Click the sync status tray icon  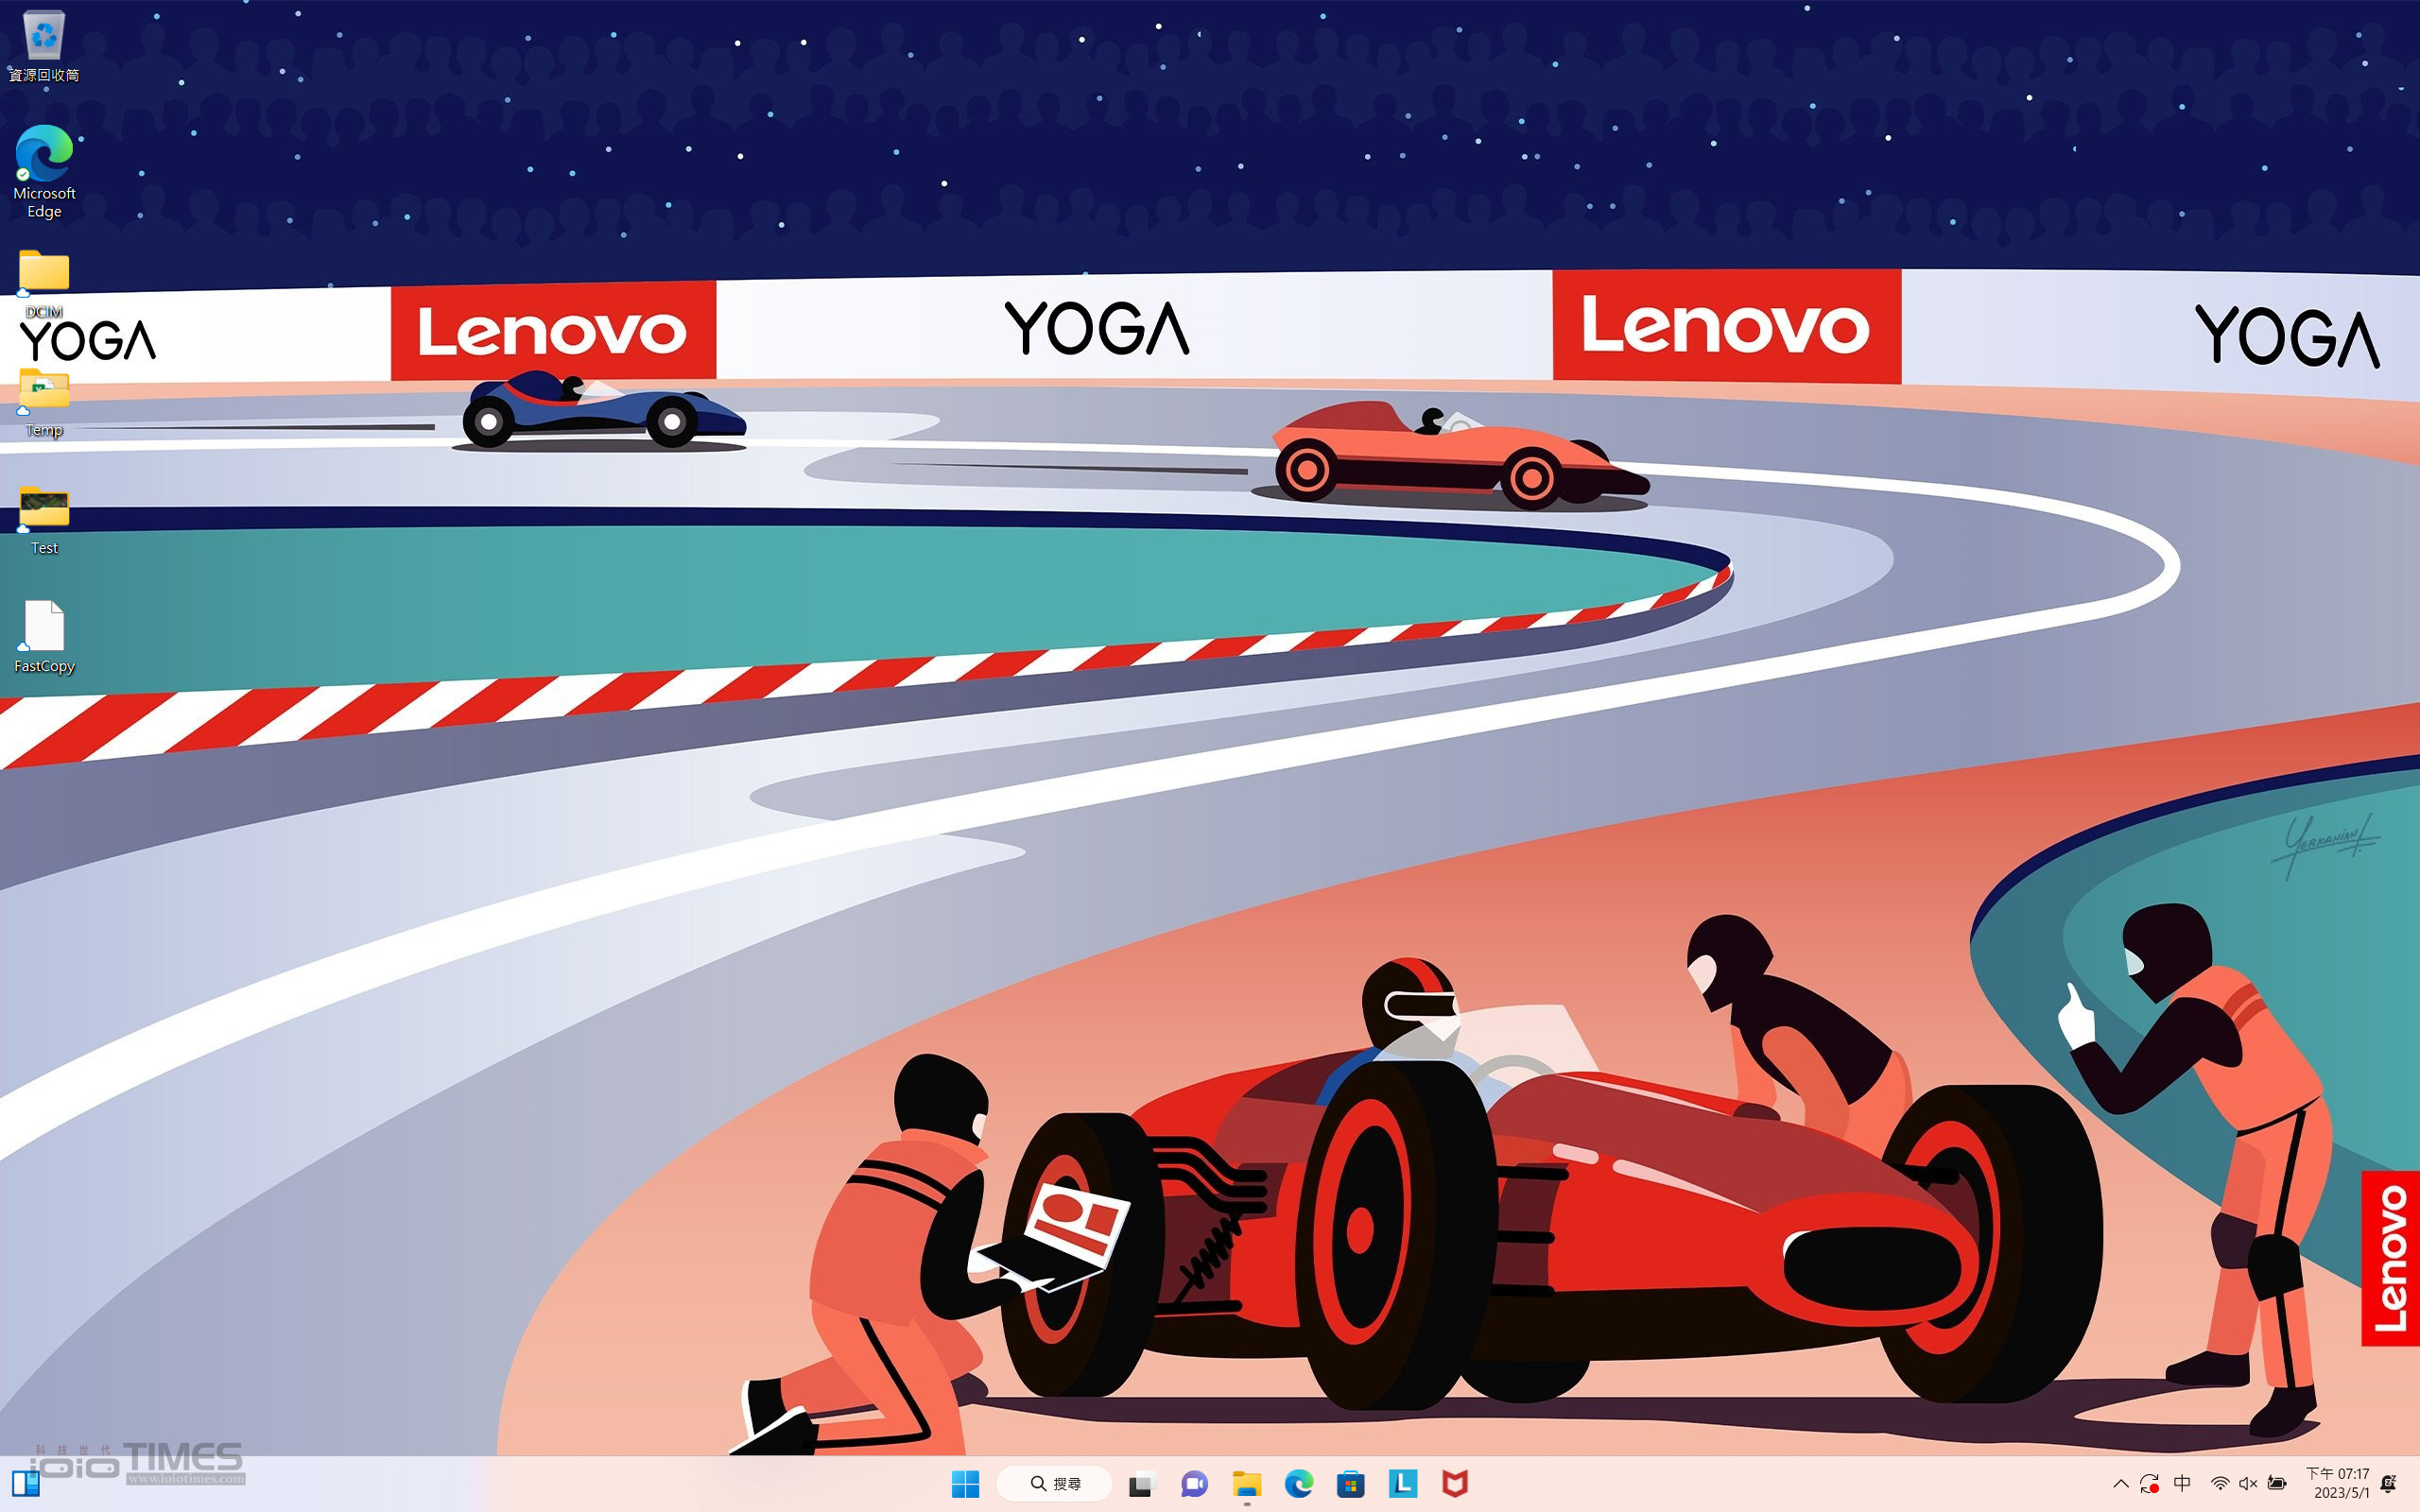[x=2149, y=1484]
